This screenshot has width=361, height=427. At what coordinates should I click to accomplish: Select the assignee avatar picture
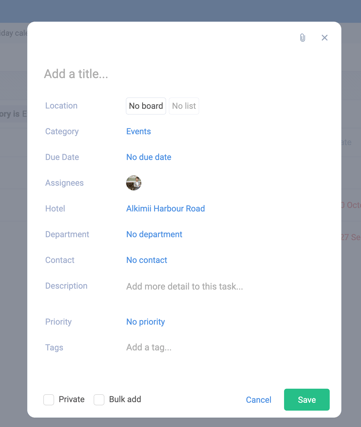pyautogui.click(x=134, y=183)
